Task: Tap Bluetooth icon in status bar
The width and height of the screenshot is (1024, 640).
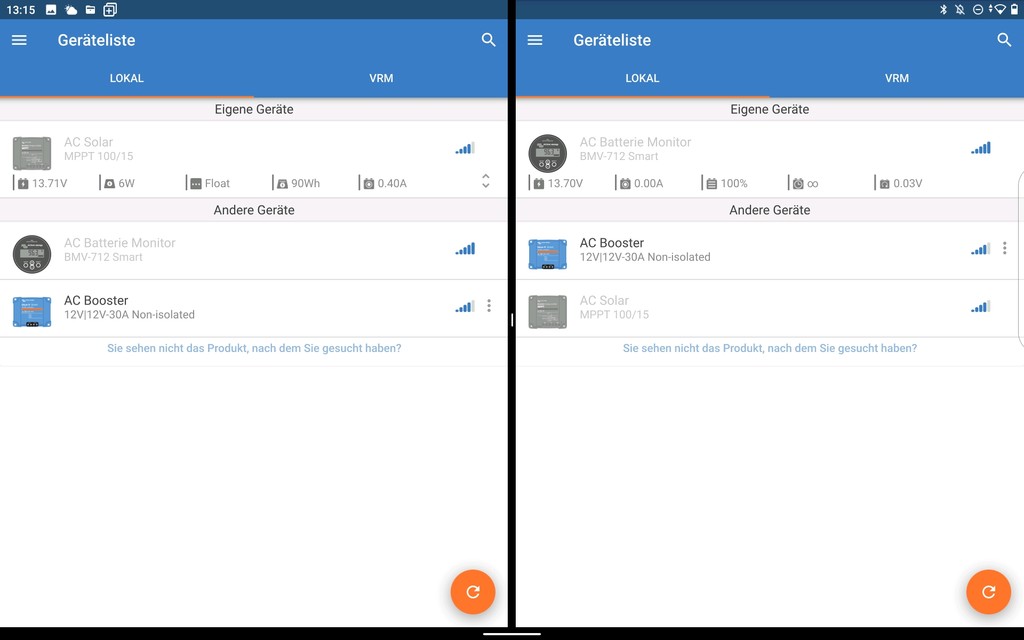Action: point(943,9)
